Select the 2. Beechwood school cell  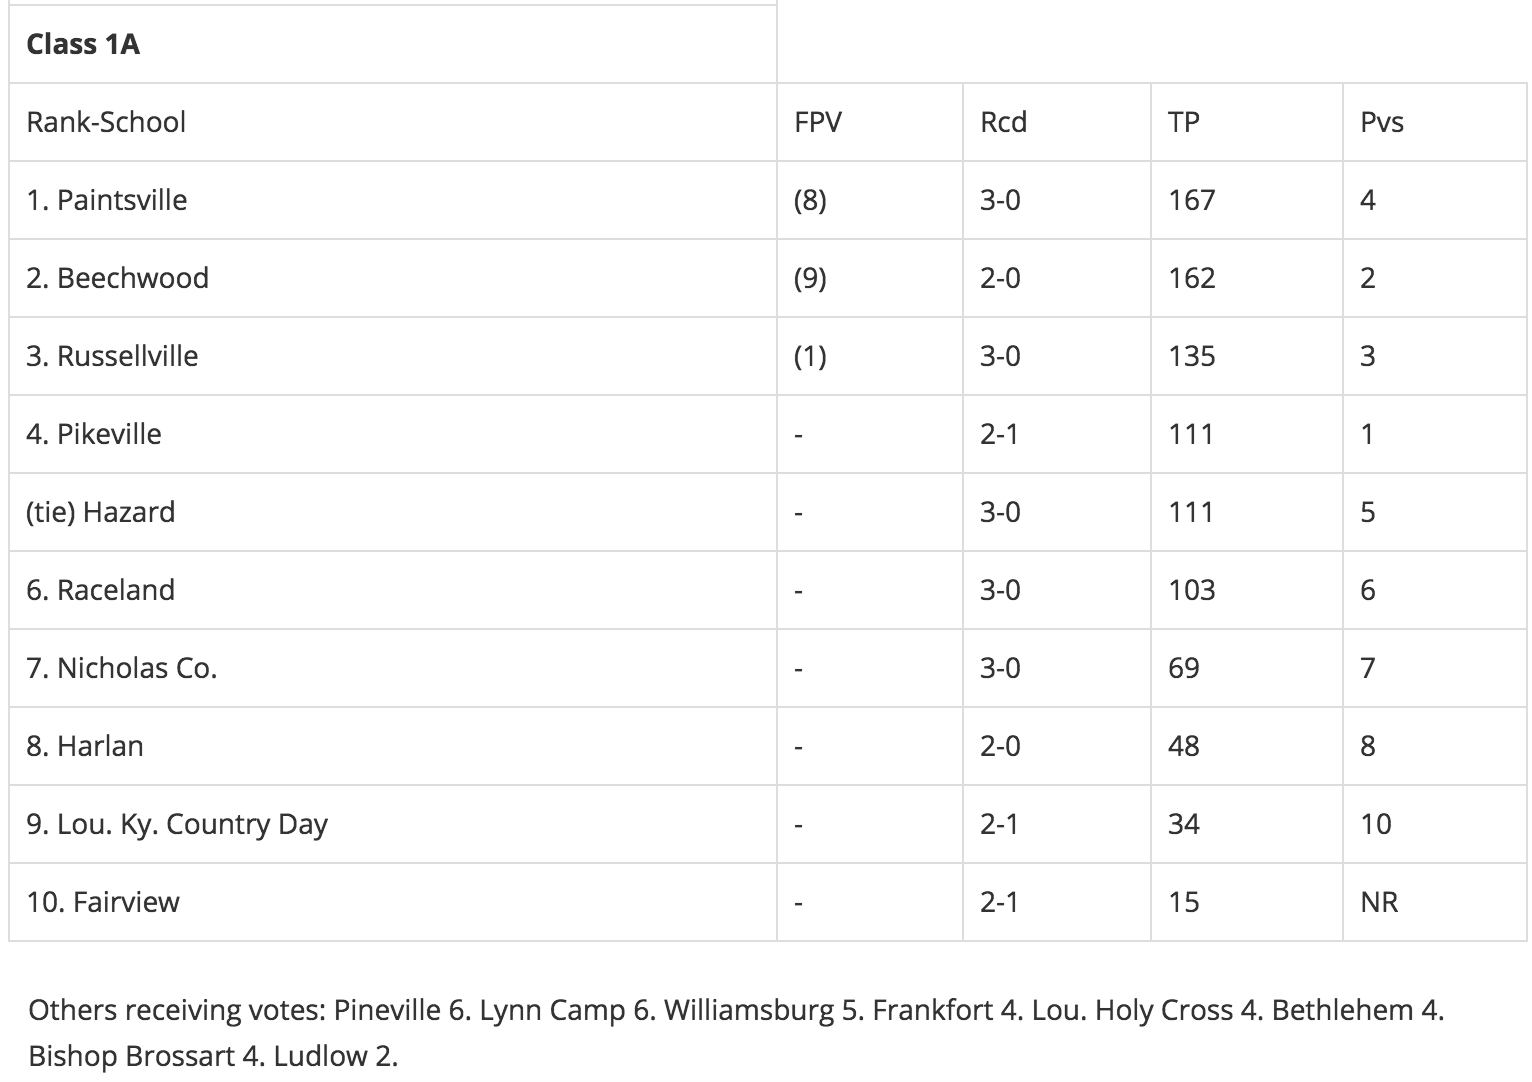[392, 278]
